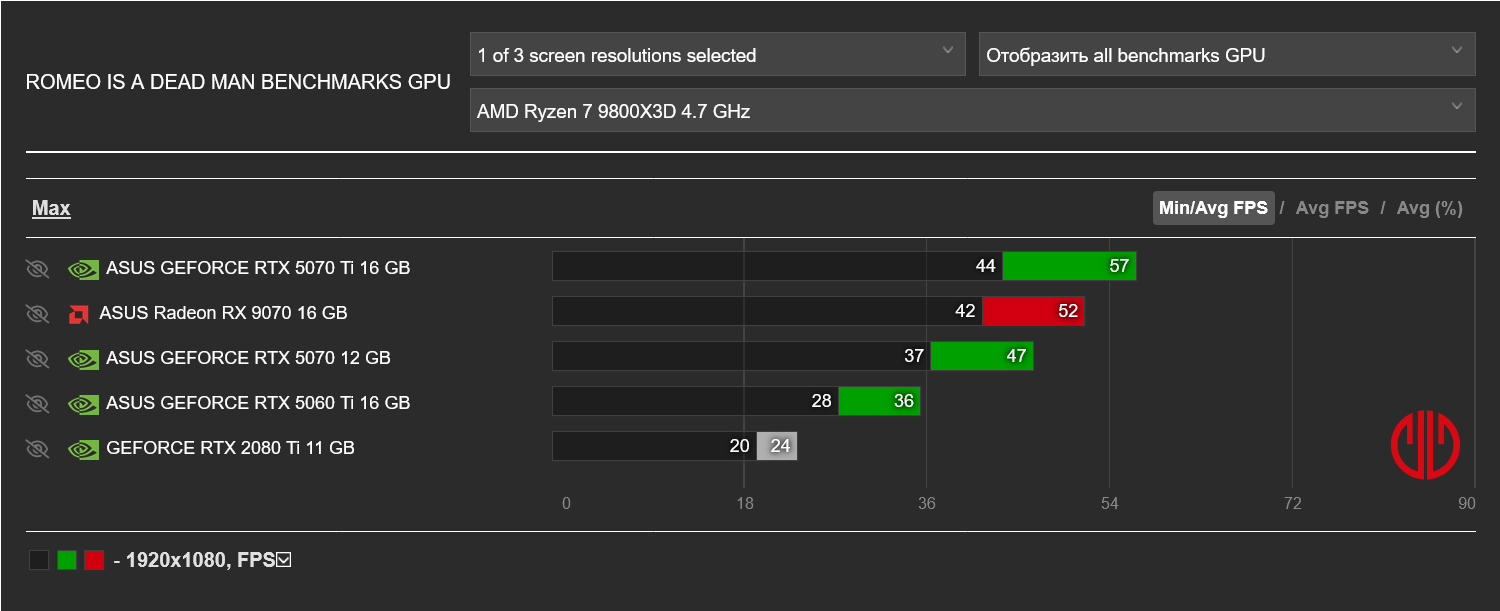Open the screen resolutions dropdown
This screenshot has width=1500, height=611.
(x=717, y=55)
